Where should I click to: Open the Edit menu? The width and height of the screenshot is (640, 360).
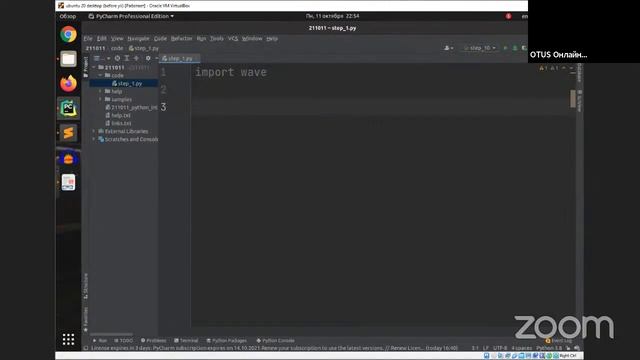(x=102, y=38)
